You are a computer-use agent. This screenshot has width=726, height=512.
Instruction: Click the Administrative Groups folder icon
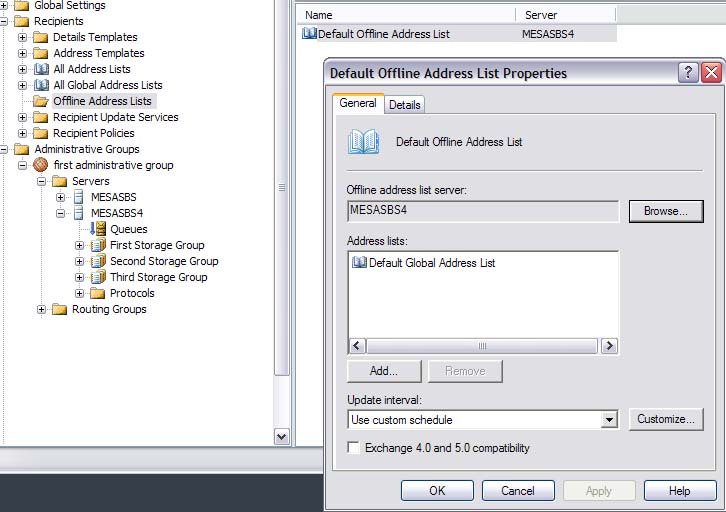click(21, 149)
